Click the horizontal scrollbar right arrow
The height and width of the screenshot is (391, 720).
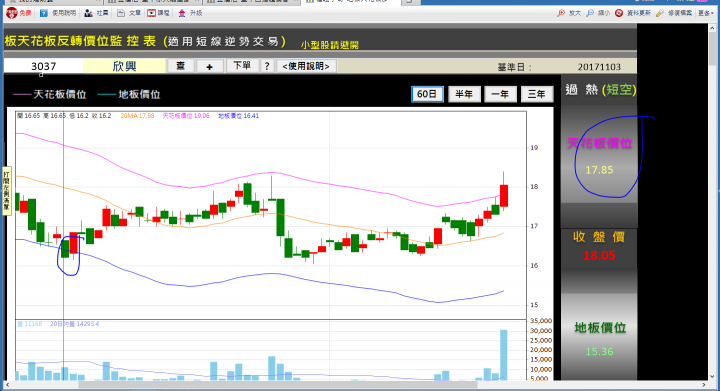[703, 385]
